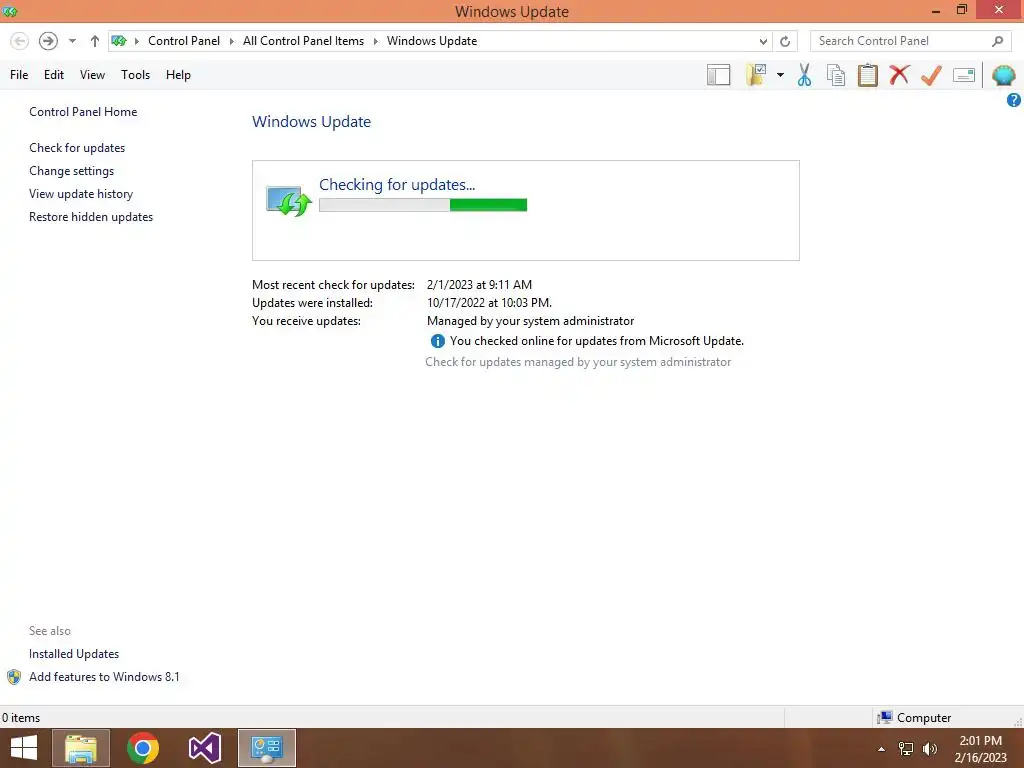Click the orange checkmark toolbar icon
The image size is (1024, 768).
931,75
